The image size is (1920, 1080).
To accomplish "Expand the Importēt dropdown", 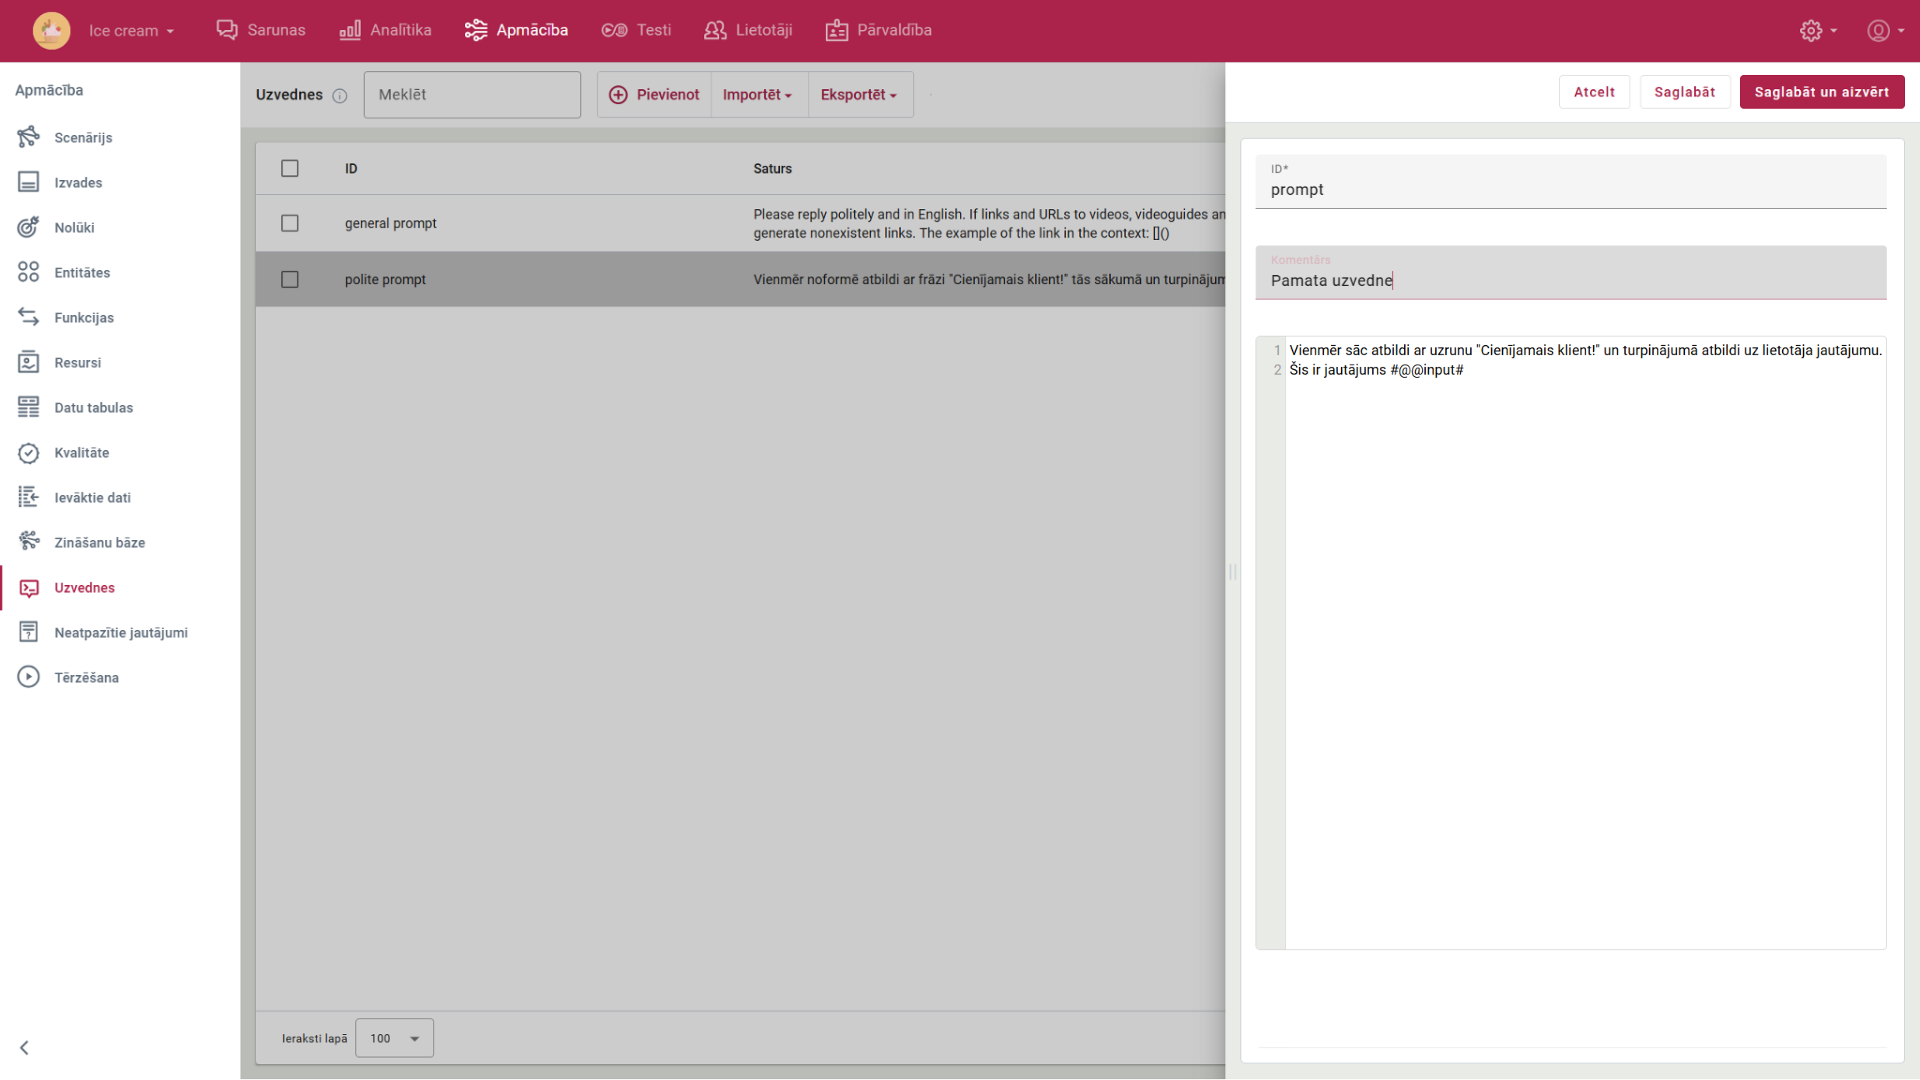I will 758,95.
